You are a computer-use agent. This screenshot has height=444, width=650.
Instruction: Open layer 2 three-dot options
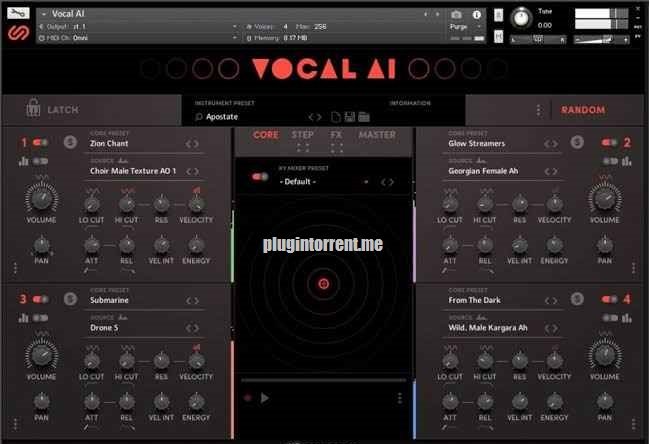633,268
